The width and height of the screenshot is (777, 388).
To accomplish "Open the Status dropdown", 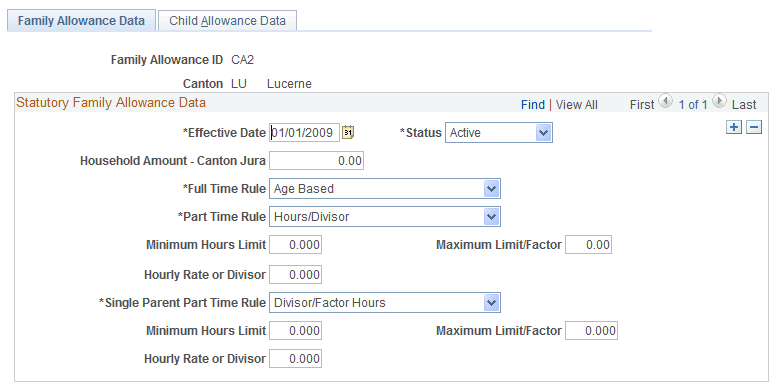I will 499,133.
